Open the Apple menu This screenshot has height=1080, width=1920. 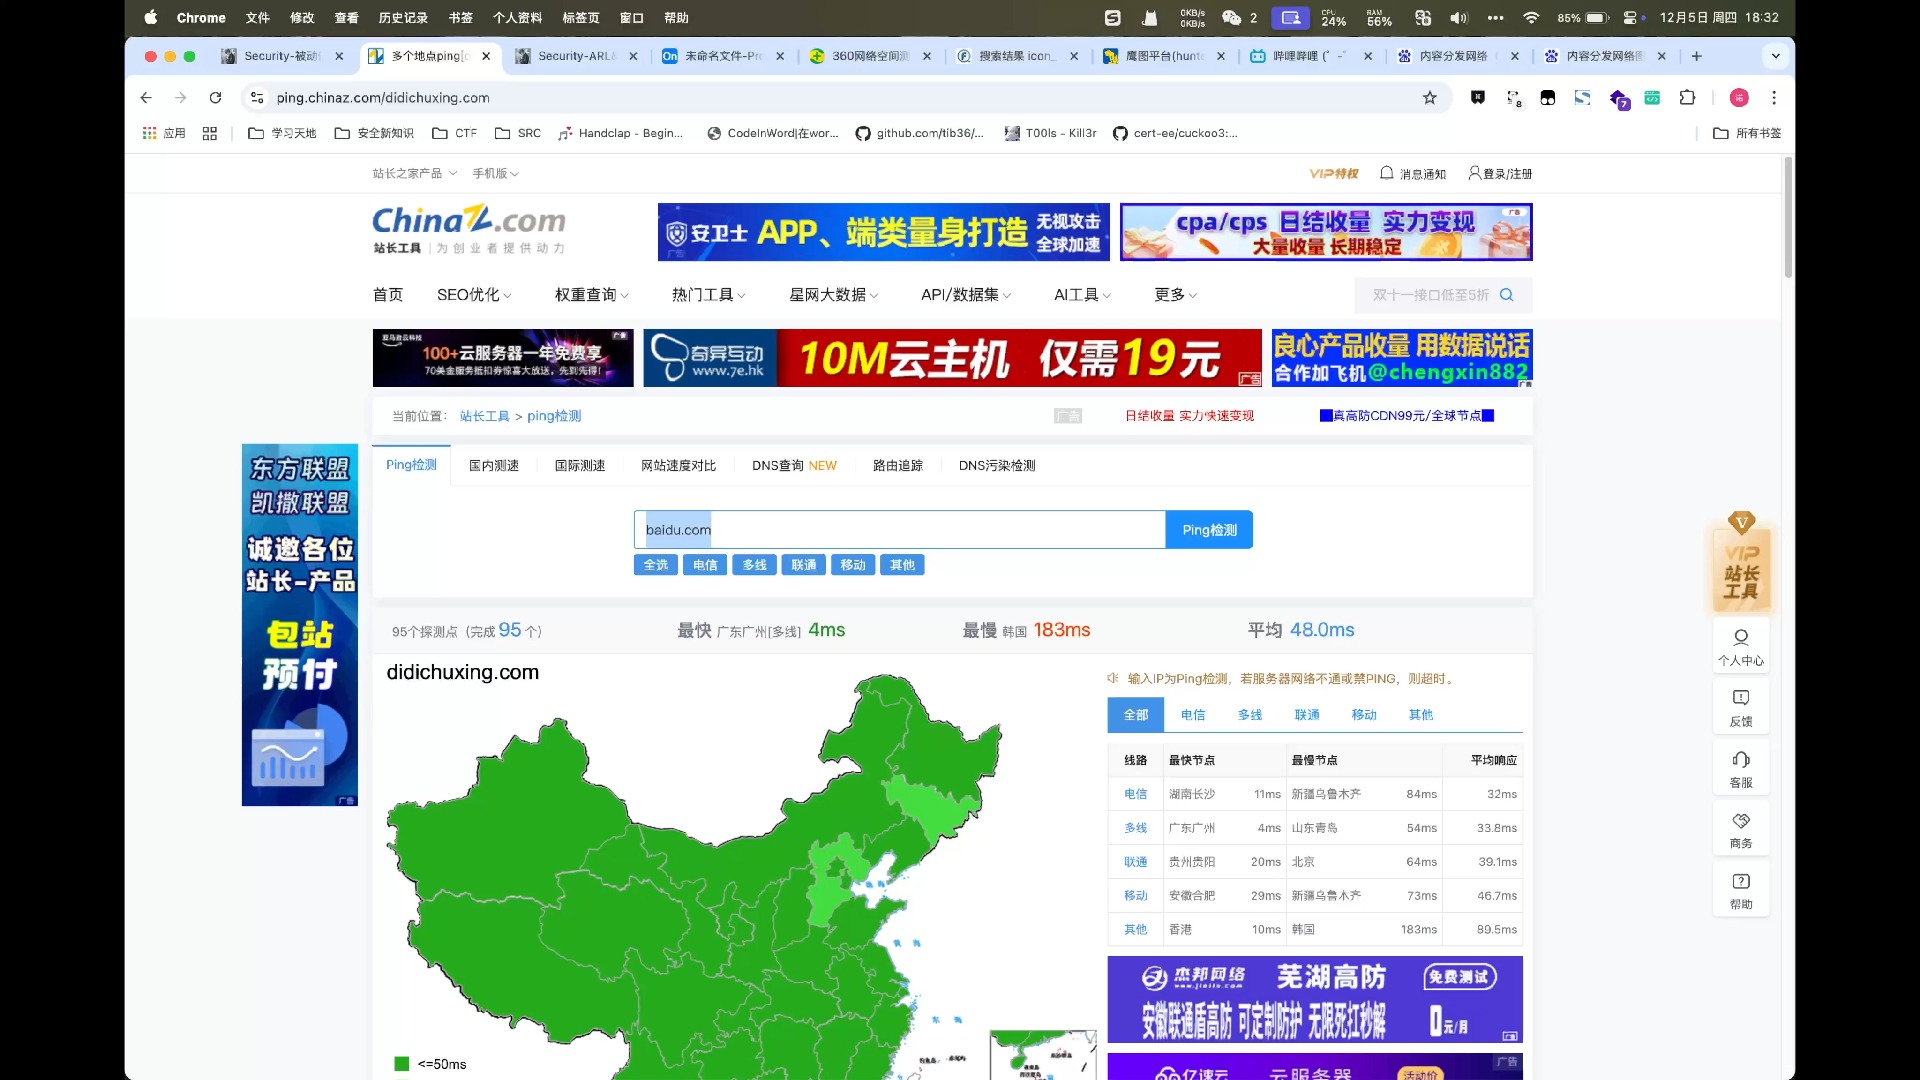coord(151,17)
